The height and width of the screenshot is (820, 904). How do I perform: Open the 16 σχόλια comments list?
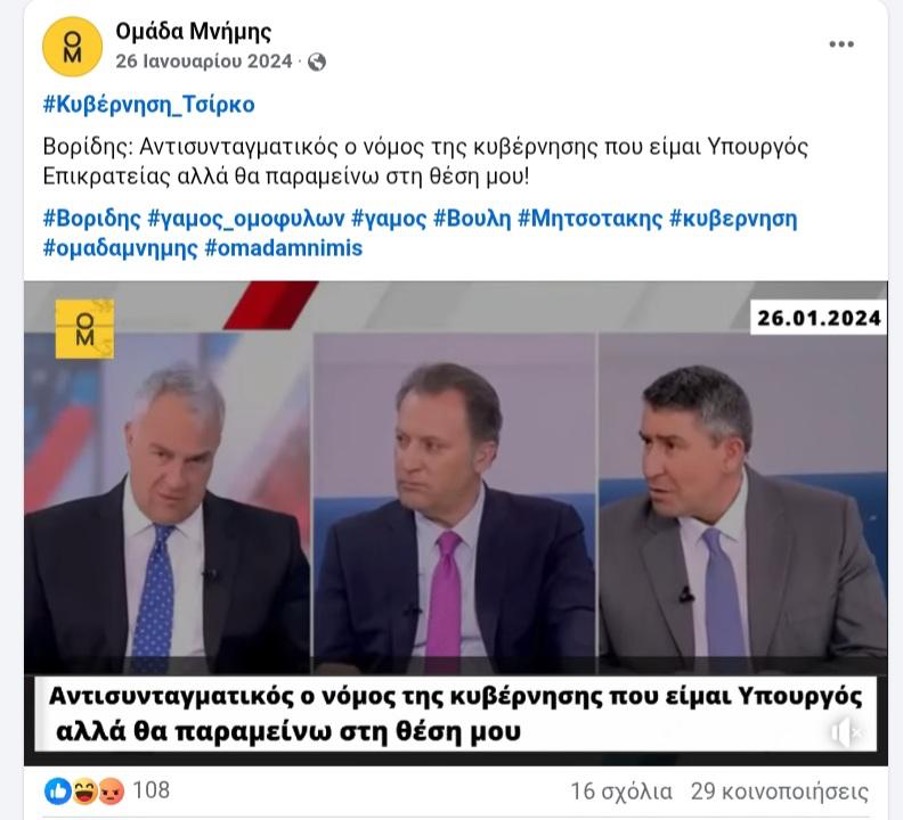(x=622, y=791)
